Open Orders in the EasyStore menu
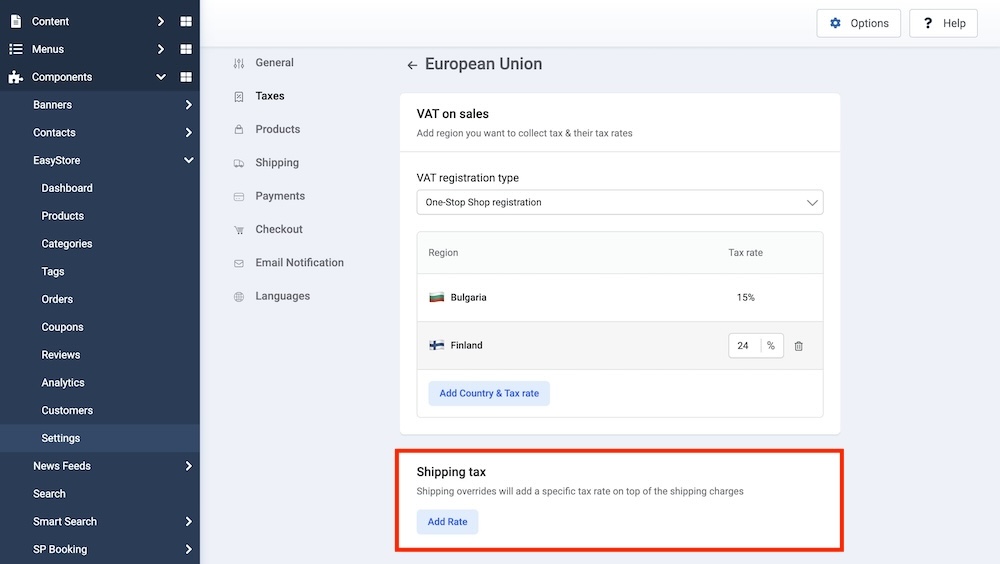The height and width of the screenshot is (564, 1000). tap(57, 299)
